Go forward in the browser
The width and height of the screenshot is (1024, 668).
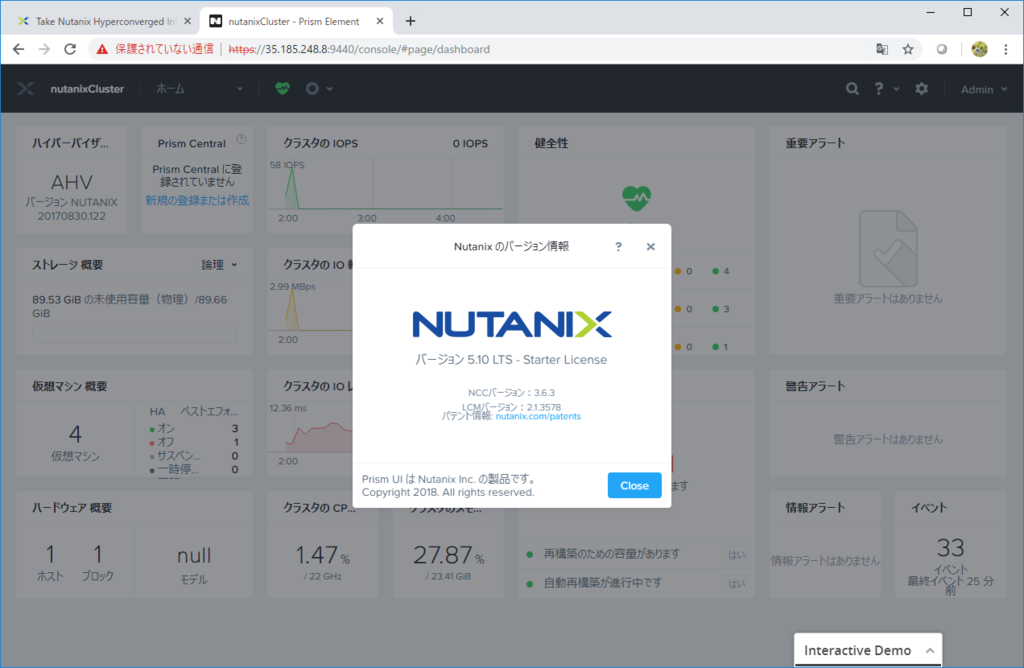pyautogui.click(x=44, y=49)
